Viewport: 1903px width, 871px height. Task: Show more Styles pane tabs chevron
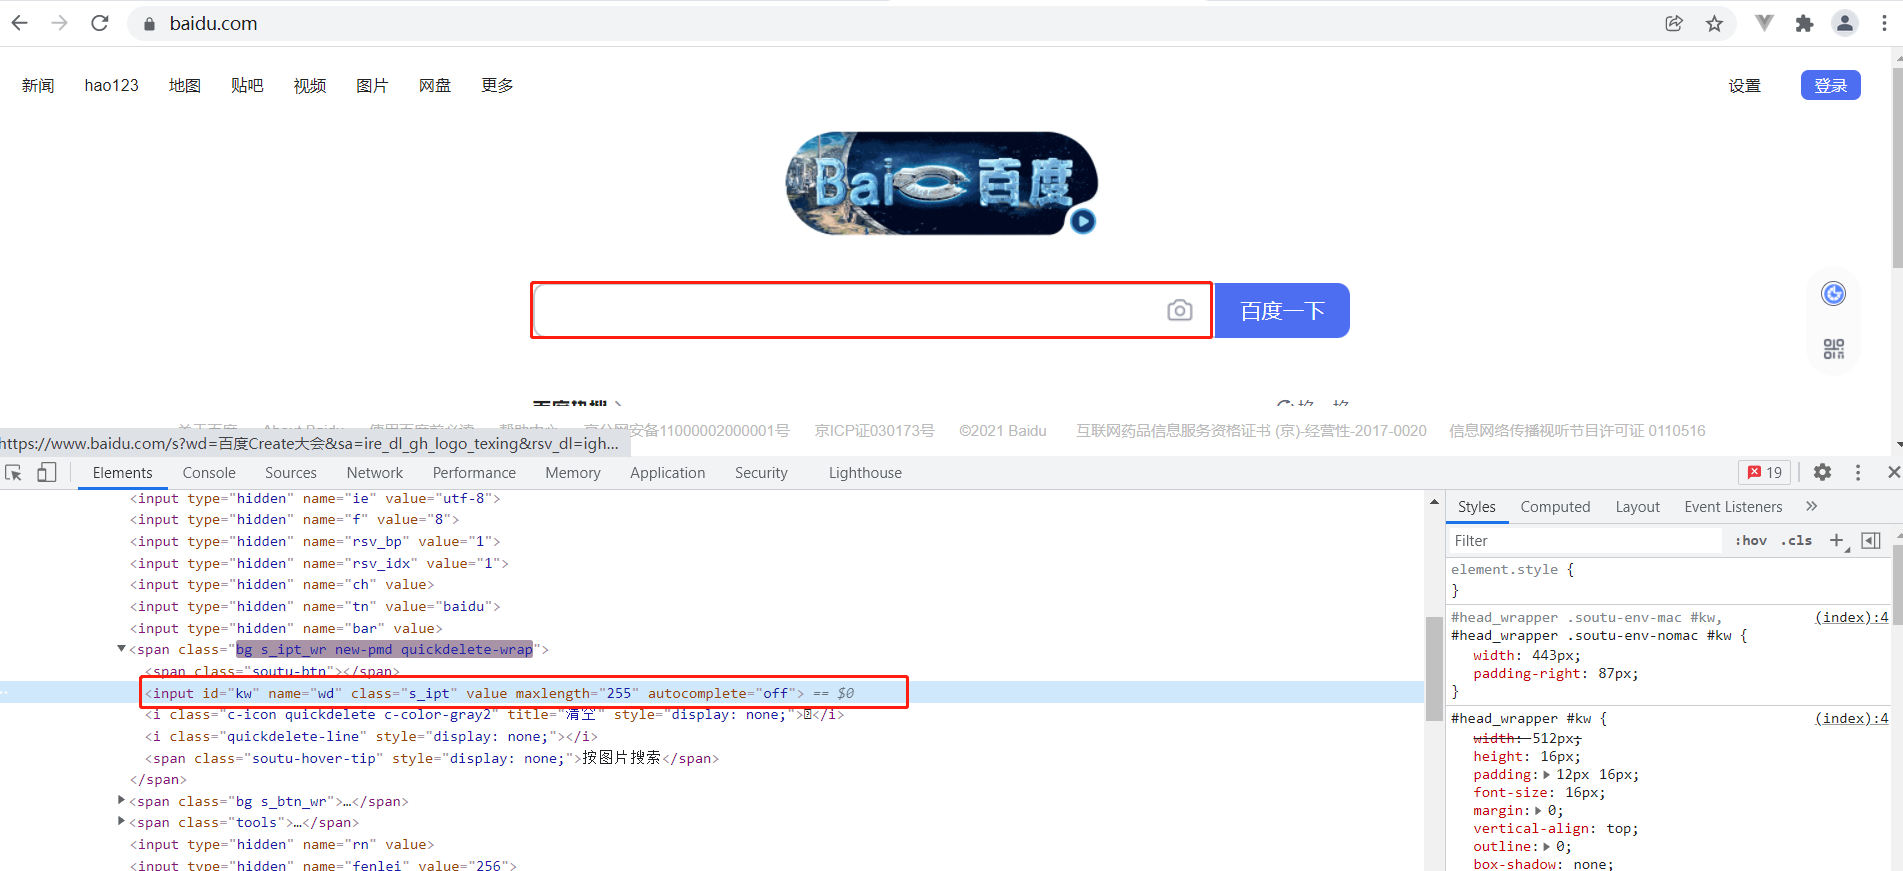(1812, 506)
